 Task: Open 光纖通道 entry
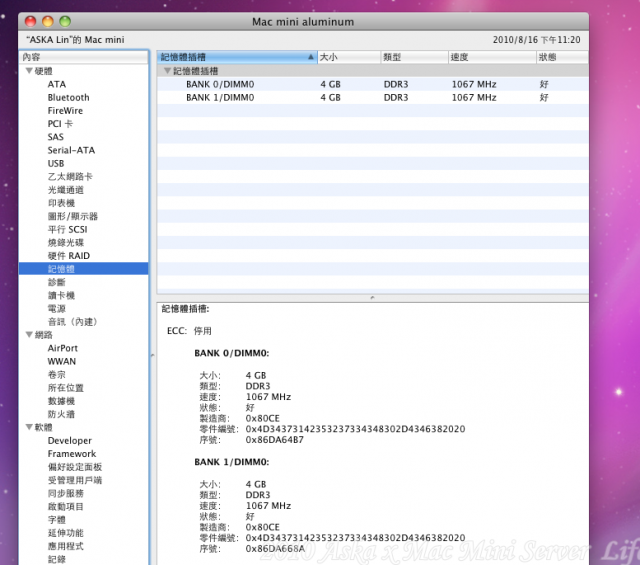click(x=65, y=189)
